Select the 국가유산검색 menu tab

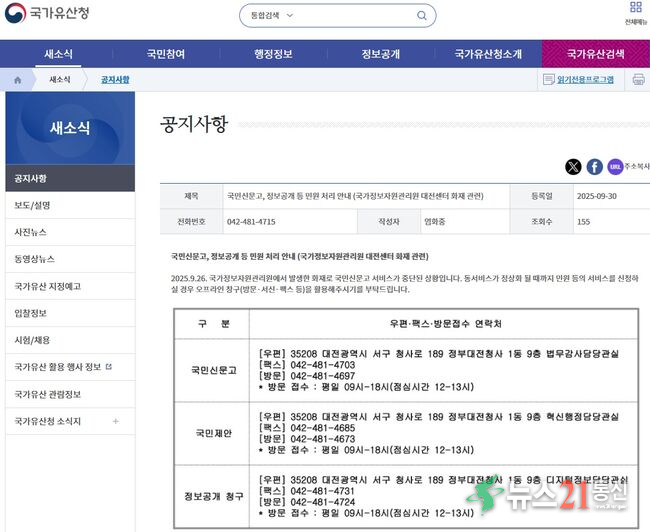pyautogui.click(x=595, y=54)
